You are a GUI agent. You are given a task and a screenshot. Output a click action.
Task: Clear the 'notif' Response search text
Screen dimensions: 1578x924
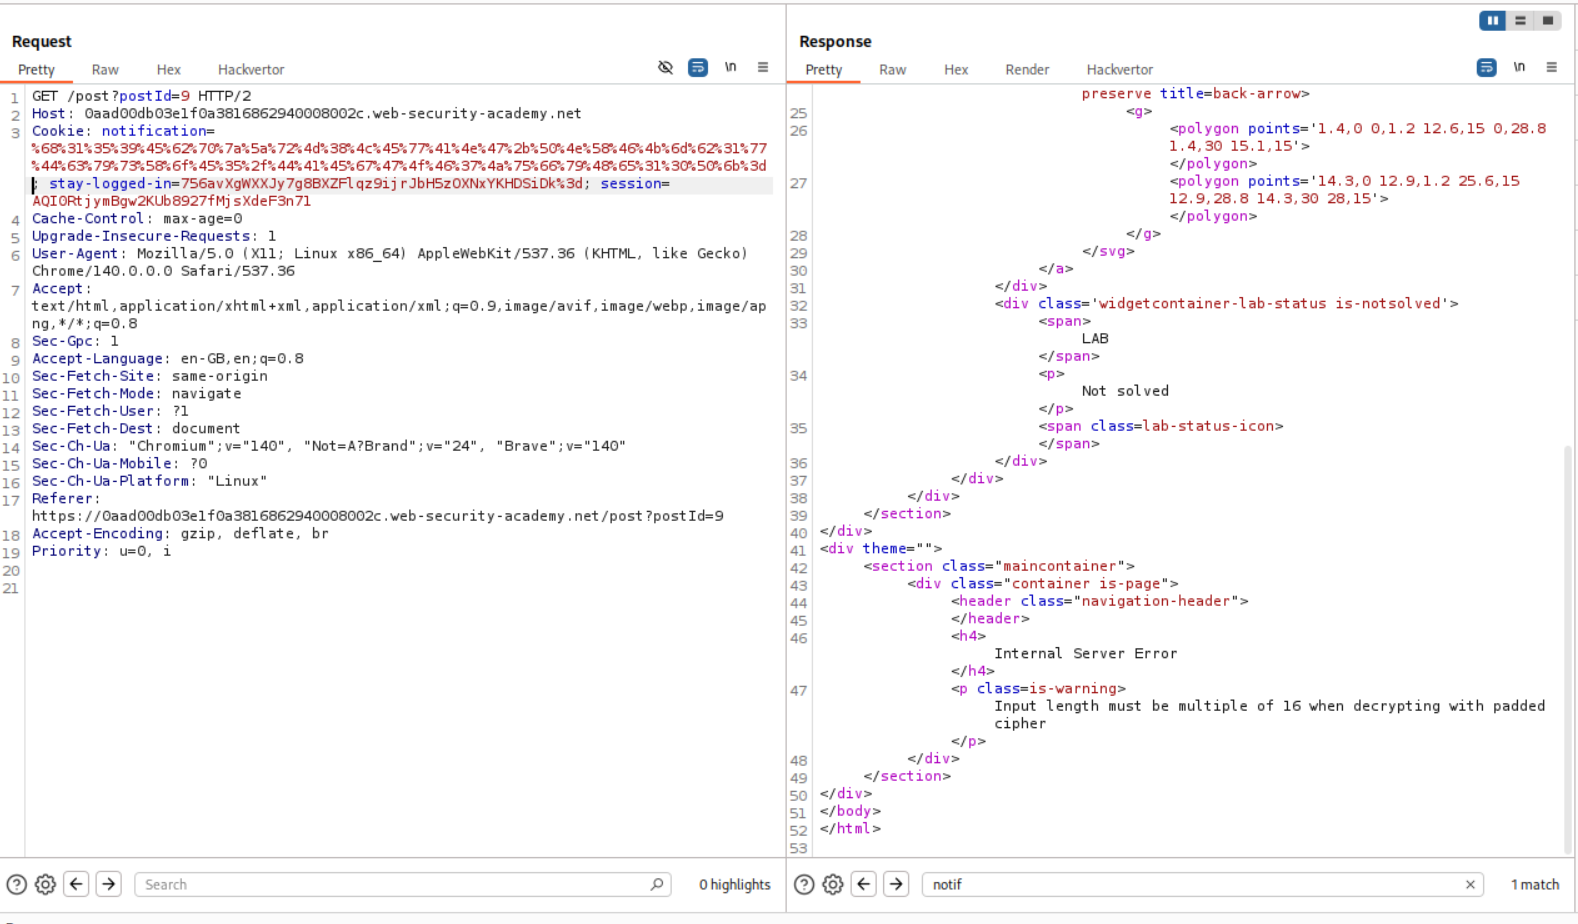(x=1470, y=884)
